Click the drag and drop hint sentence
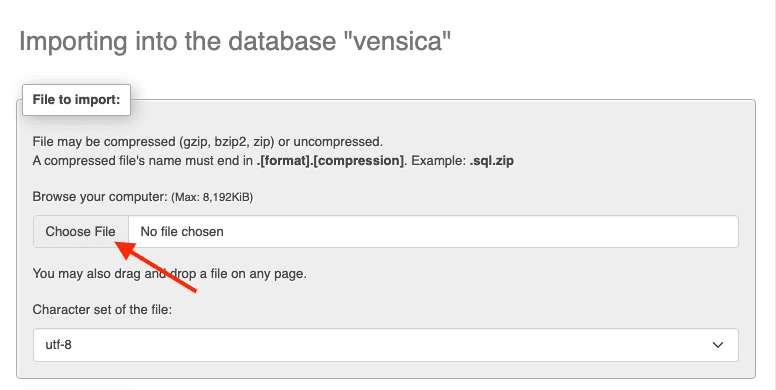Screen dimensions: 776x390 click(x=170, y=274)
